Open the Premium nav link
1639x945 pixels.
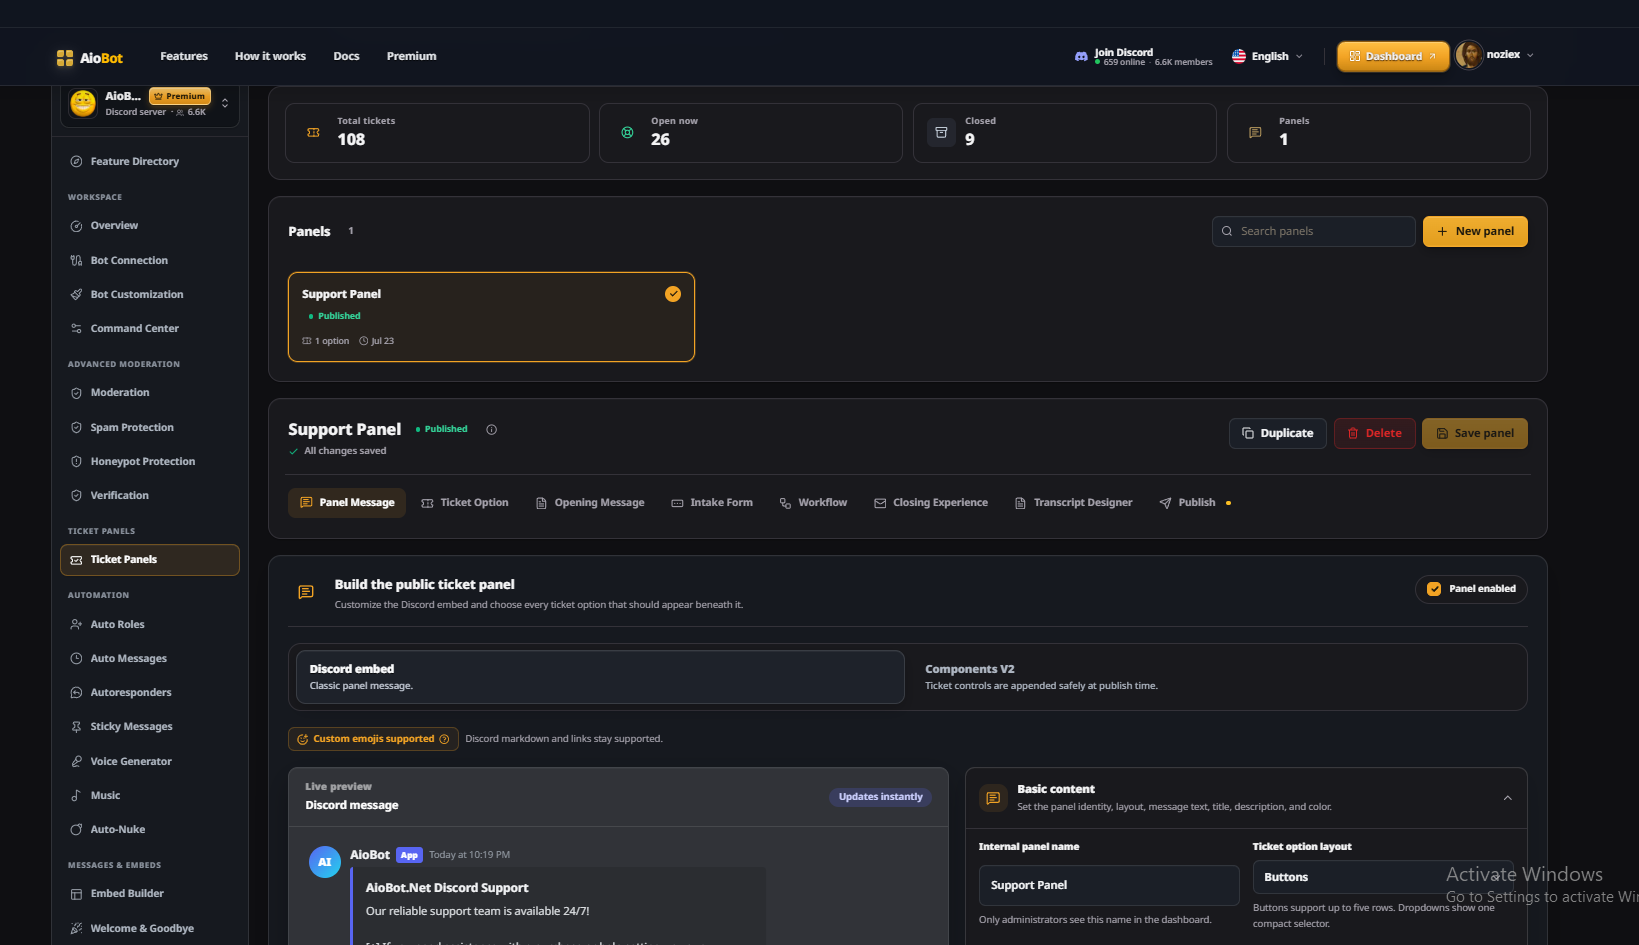click(x=411, y=56)
